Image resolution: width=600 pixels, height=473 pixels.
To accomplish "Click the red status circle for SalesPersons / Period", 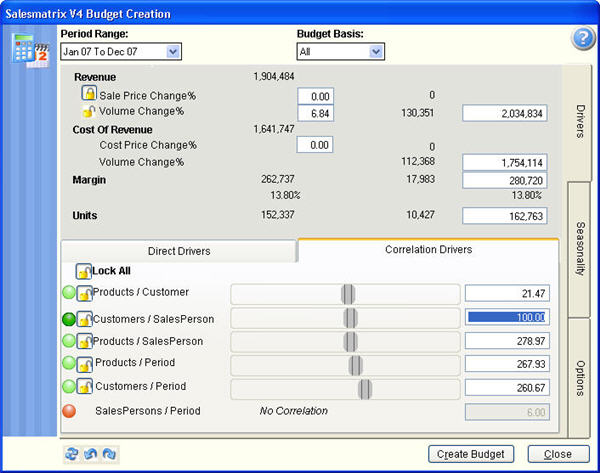I will (69, 411).
